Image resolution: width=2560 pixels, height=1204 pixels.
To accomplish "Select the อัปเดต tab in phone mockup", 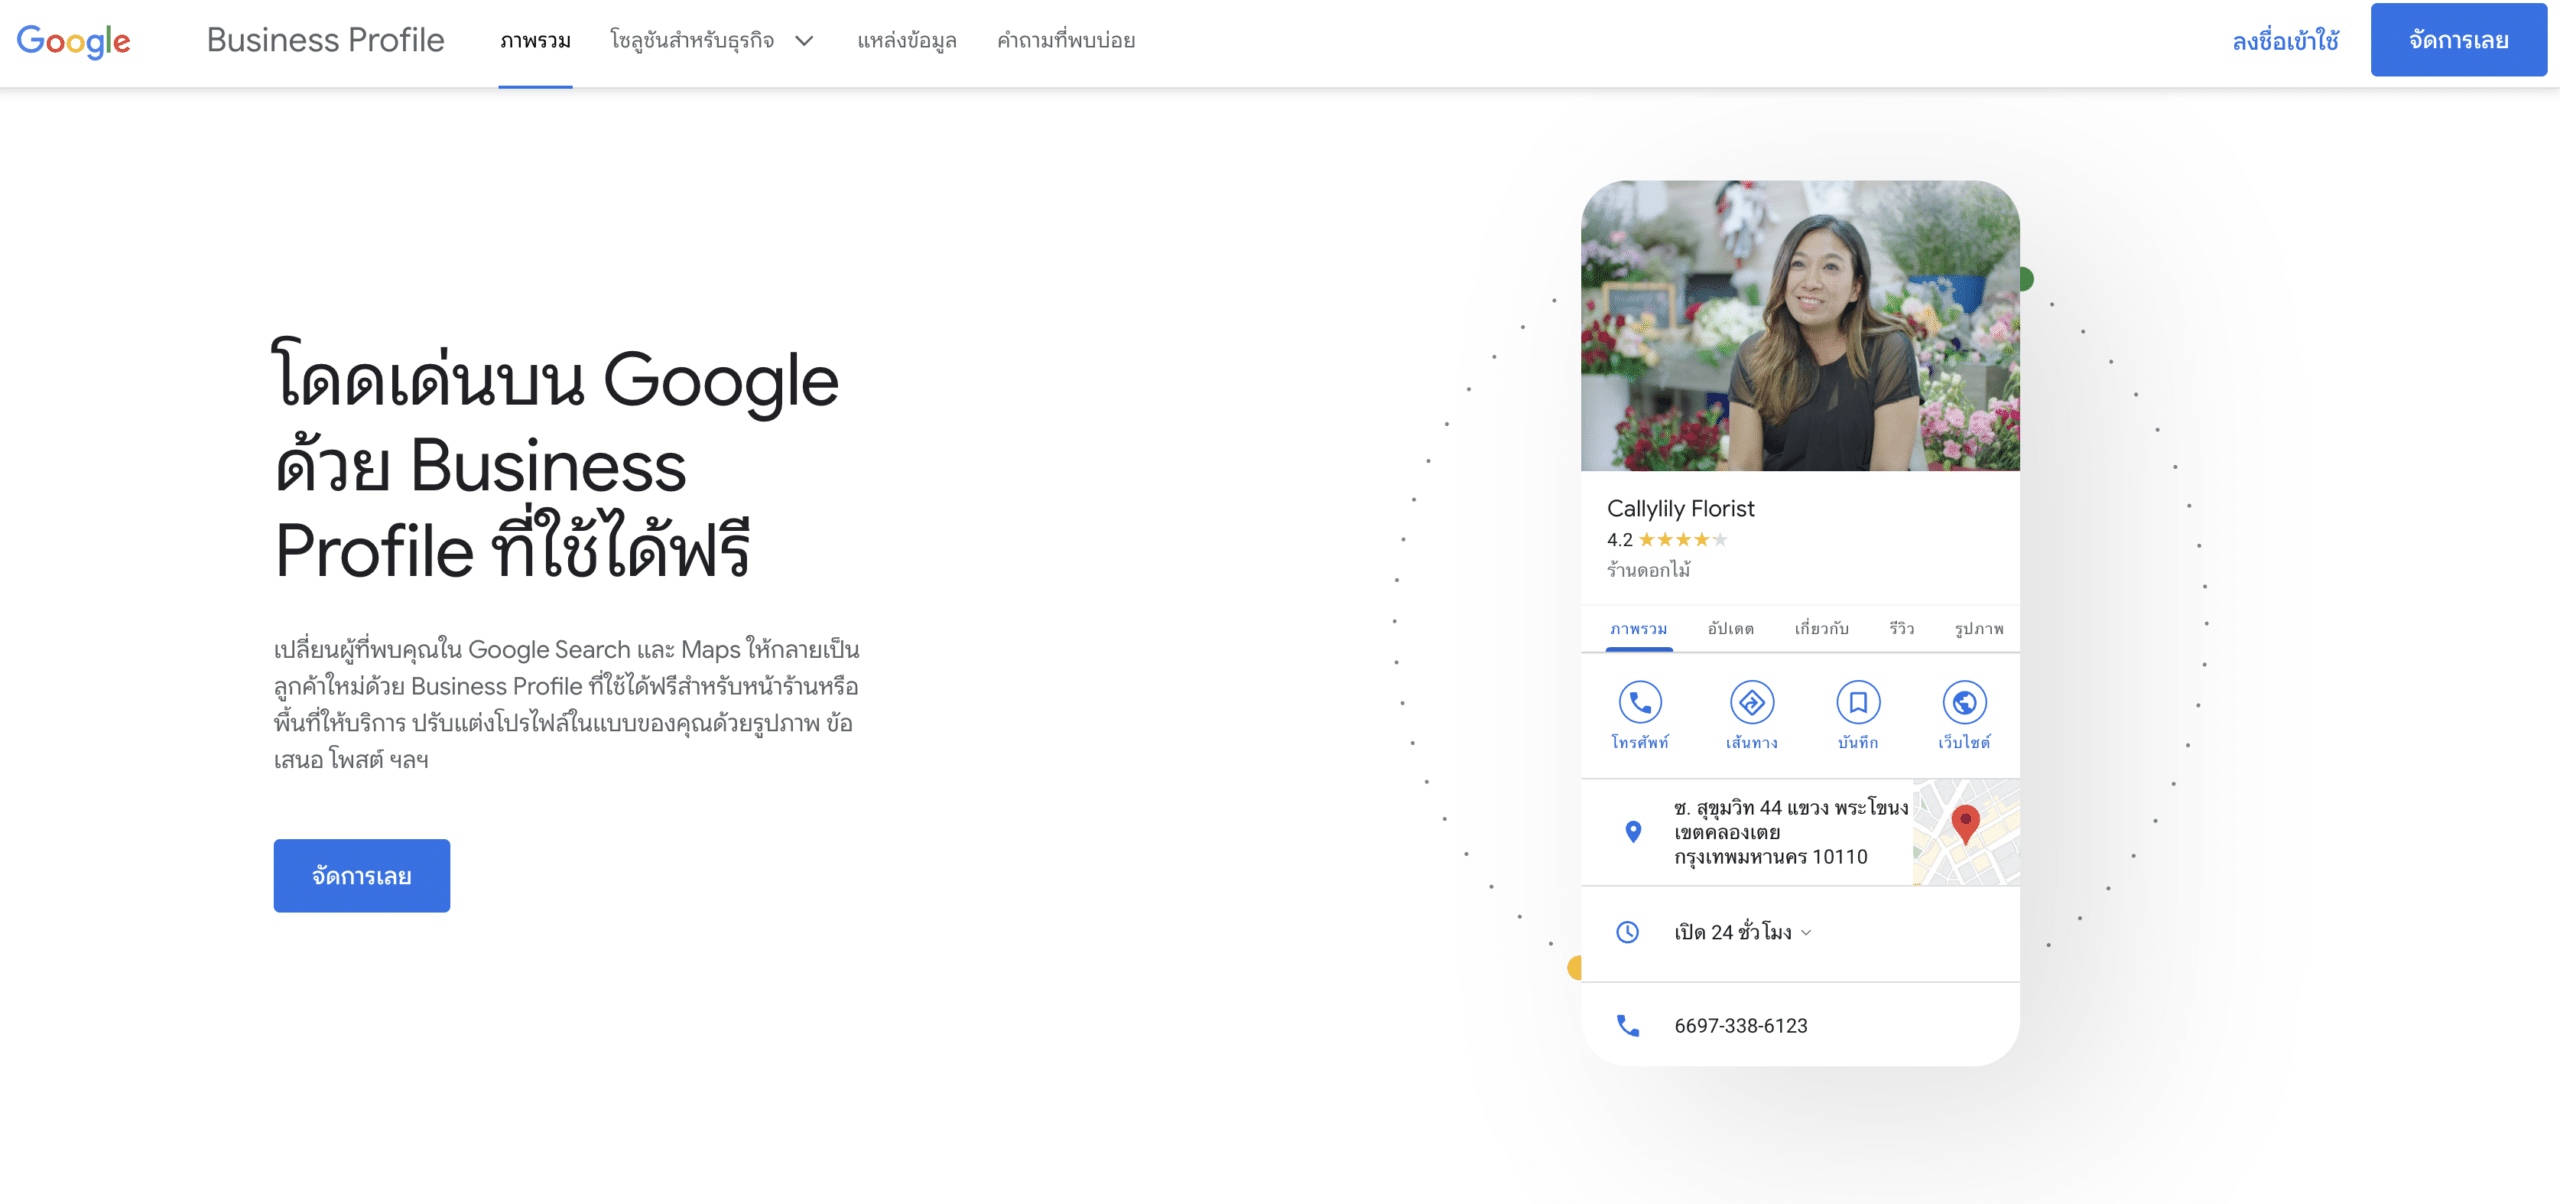I will 1730,629.
